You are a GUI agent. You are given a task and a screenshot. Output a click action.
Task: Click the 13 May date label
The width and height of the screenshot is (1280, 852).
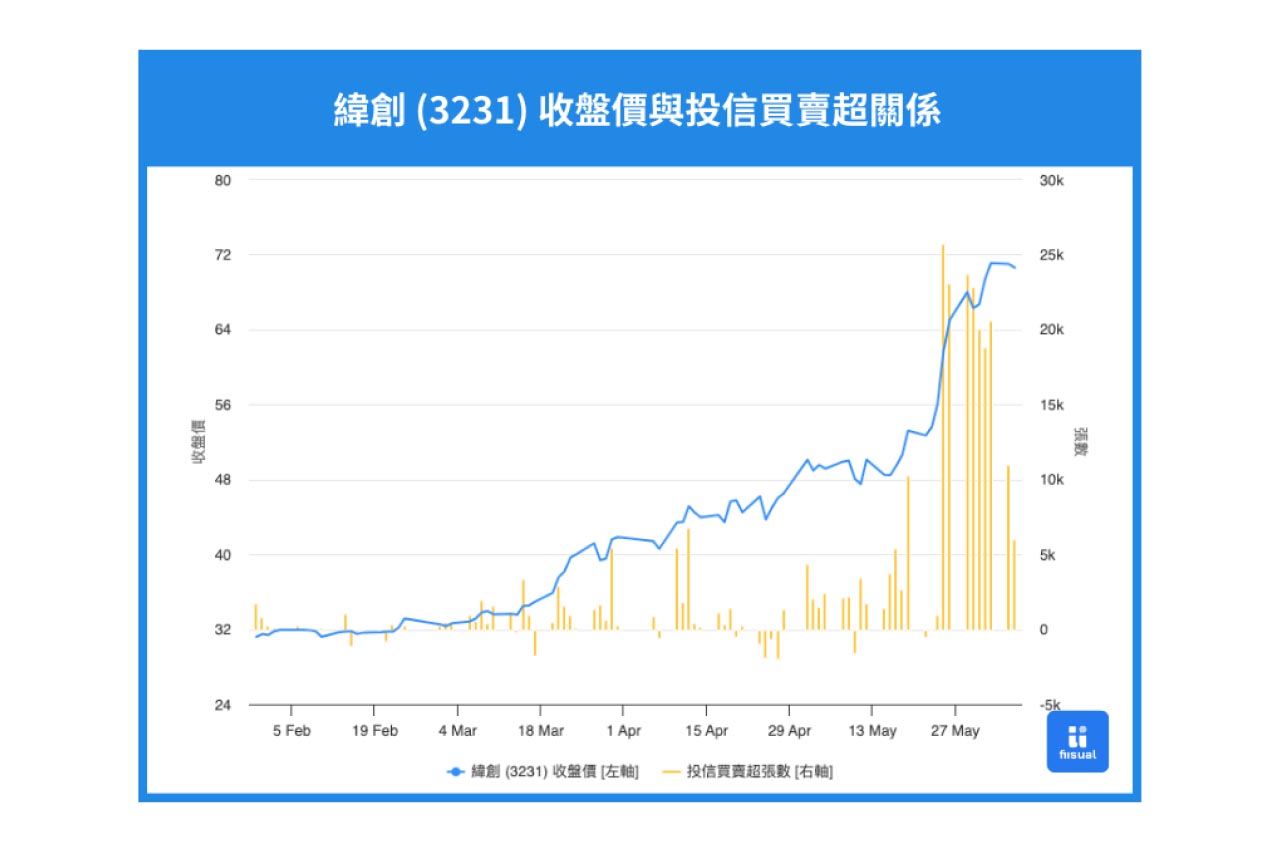tap(872, 731)
